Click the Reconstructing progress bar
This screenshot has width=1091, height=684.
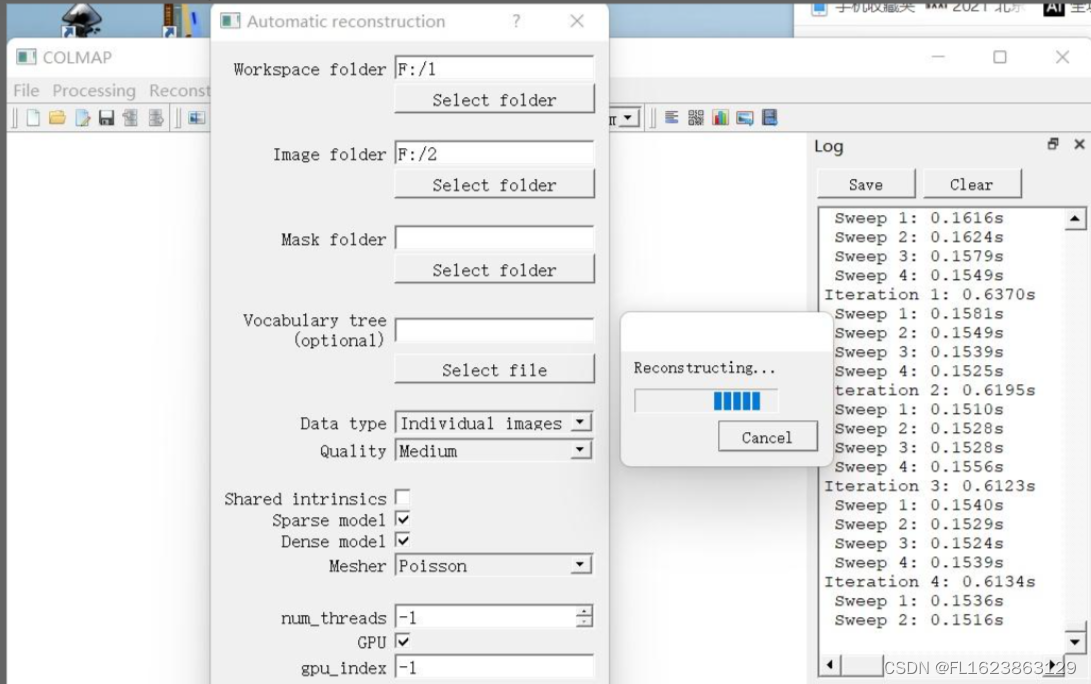(706, 401)
